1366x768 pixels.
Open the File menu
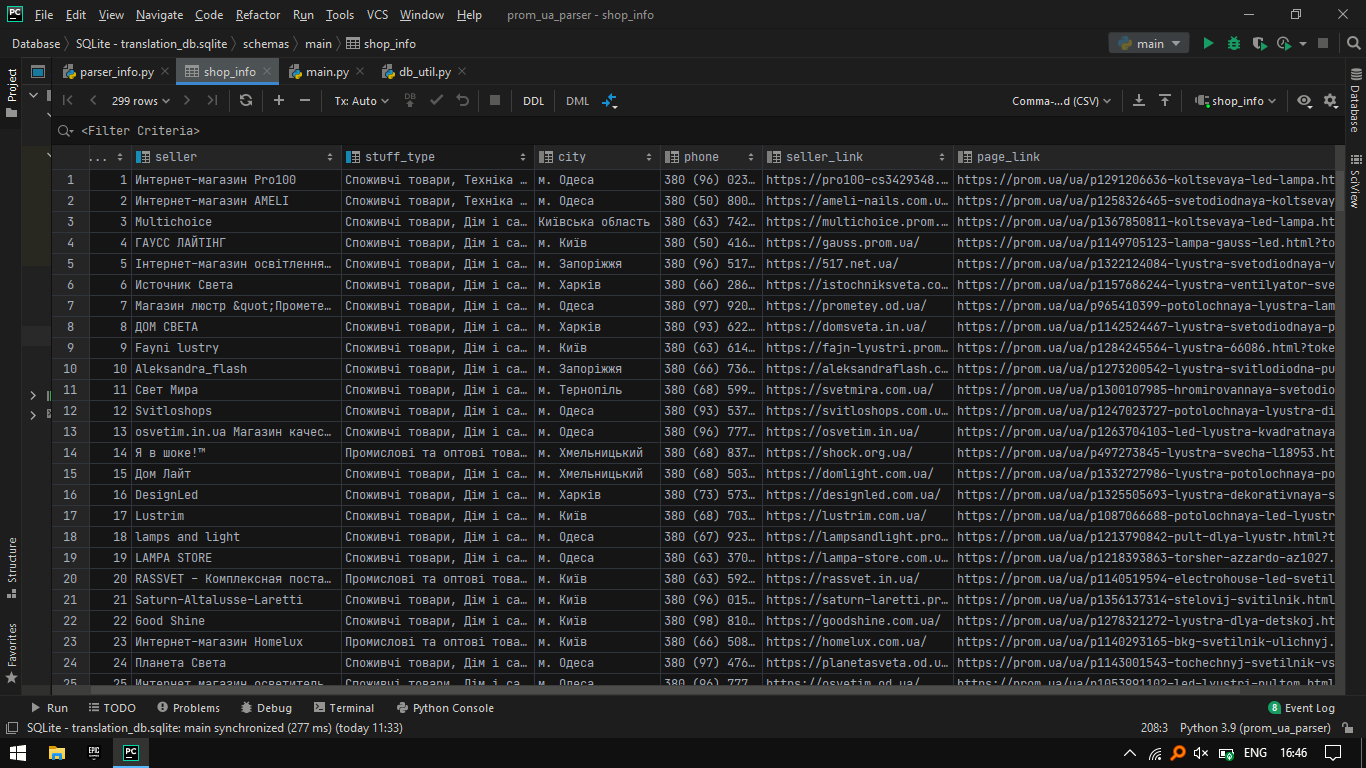[x=44, y=15]
